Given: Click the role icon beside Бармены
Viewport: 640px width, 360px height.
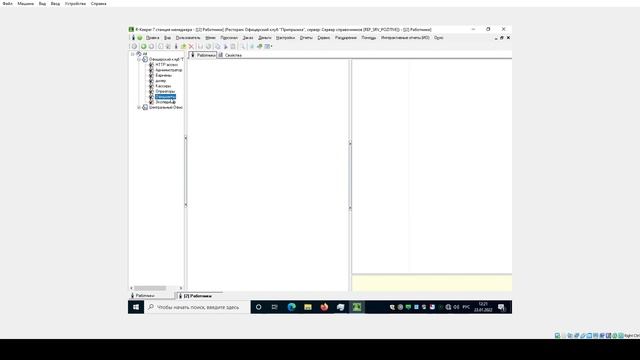Looking at the screenshot, I should tap(151, 76).
